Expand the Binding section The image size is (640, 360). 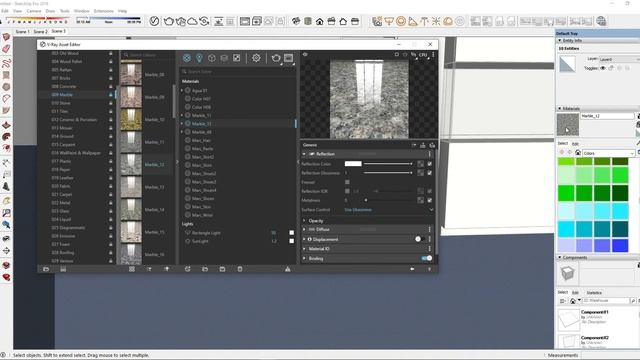coord(304,258)
